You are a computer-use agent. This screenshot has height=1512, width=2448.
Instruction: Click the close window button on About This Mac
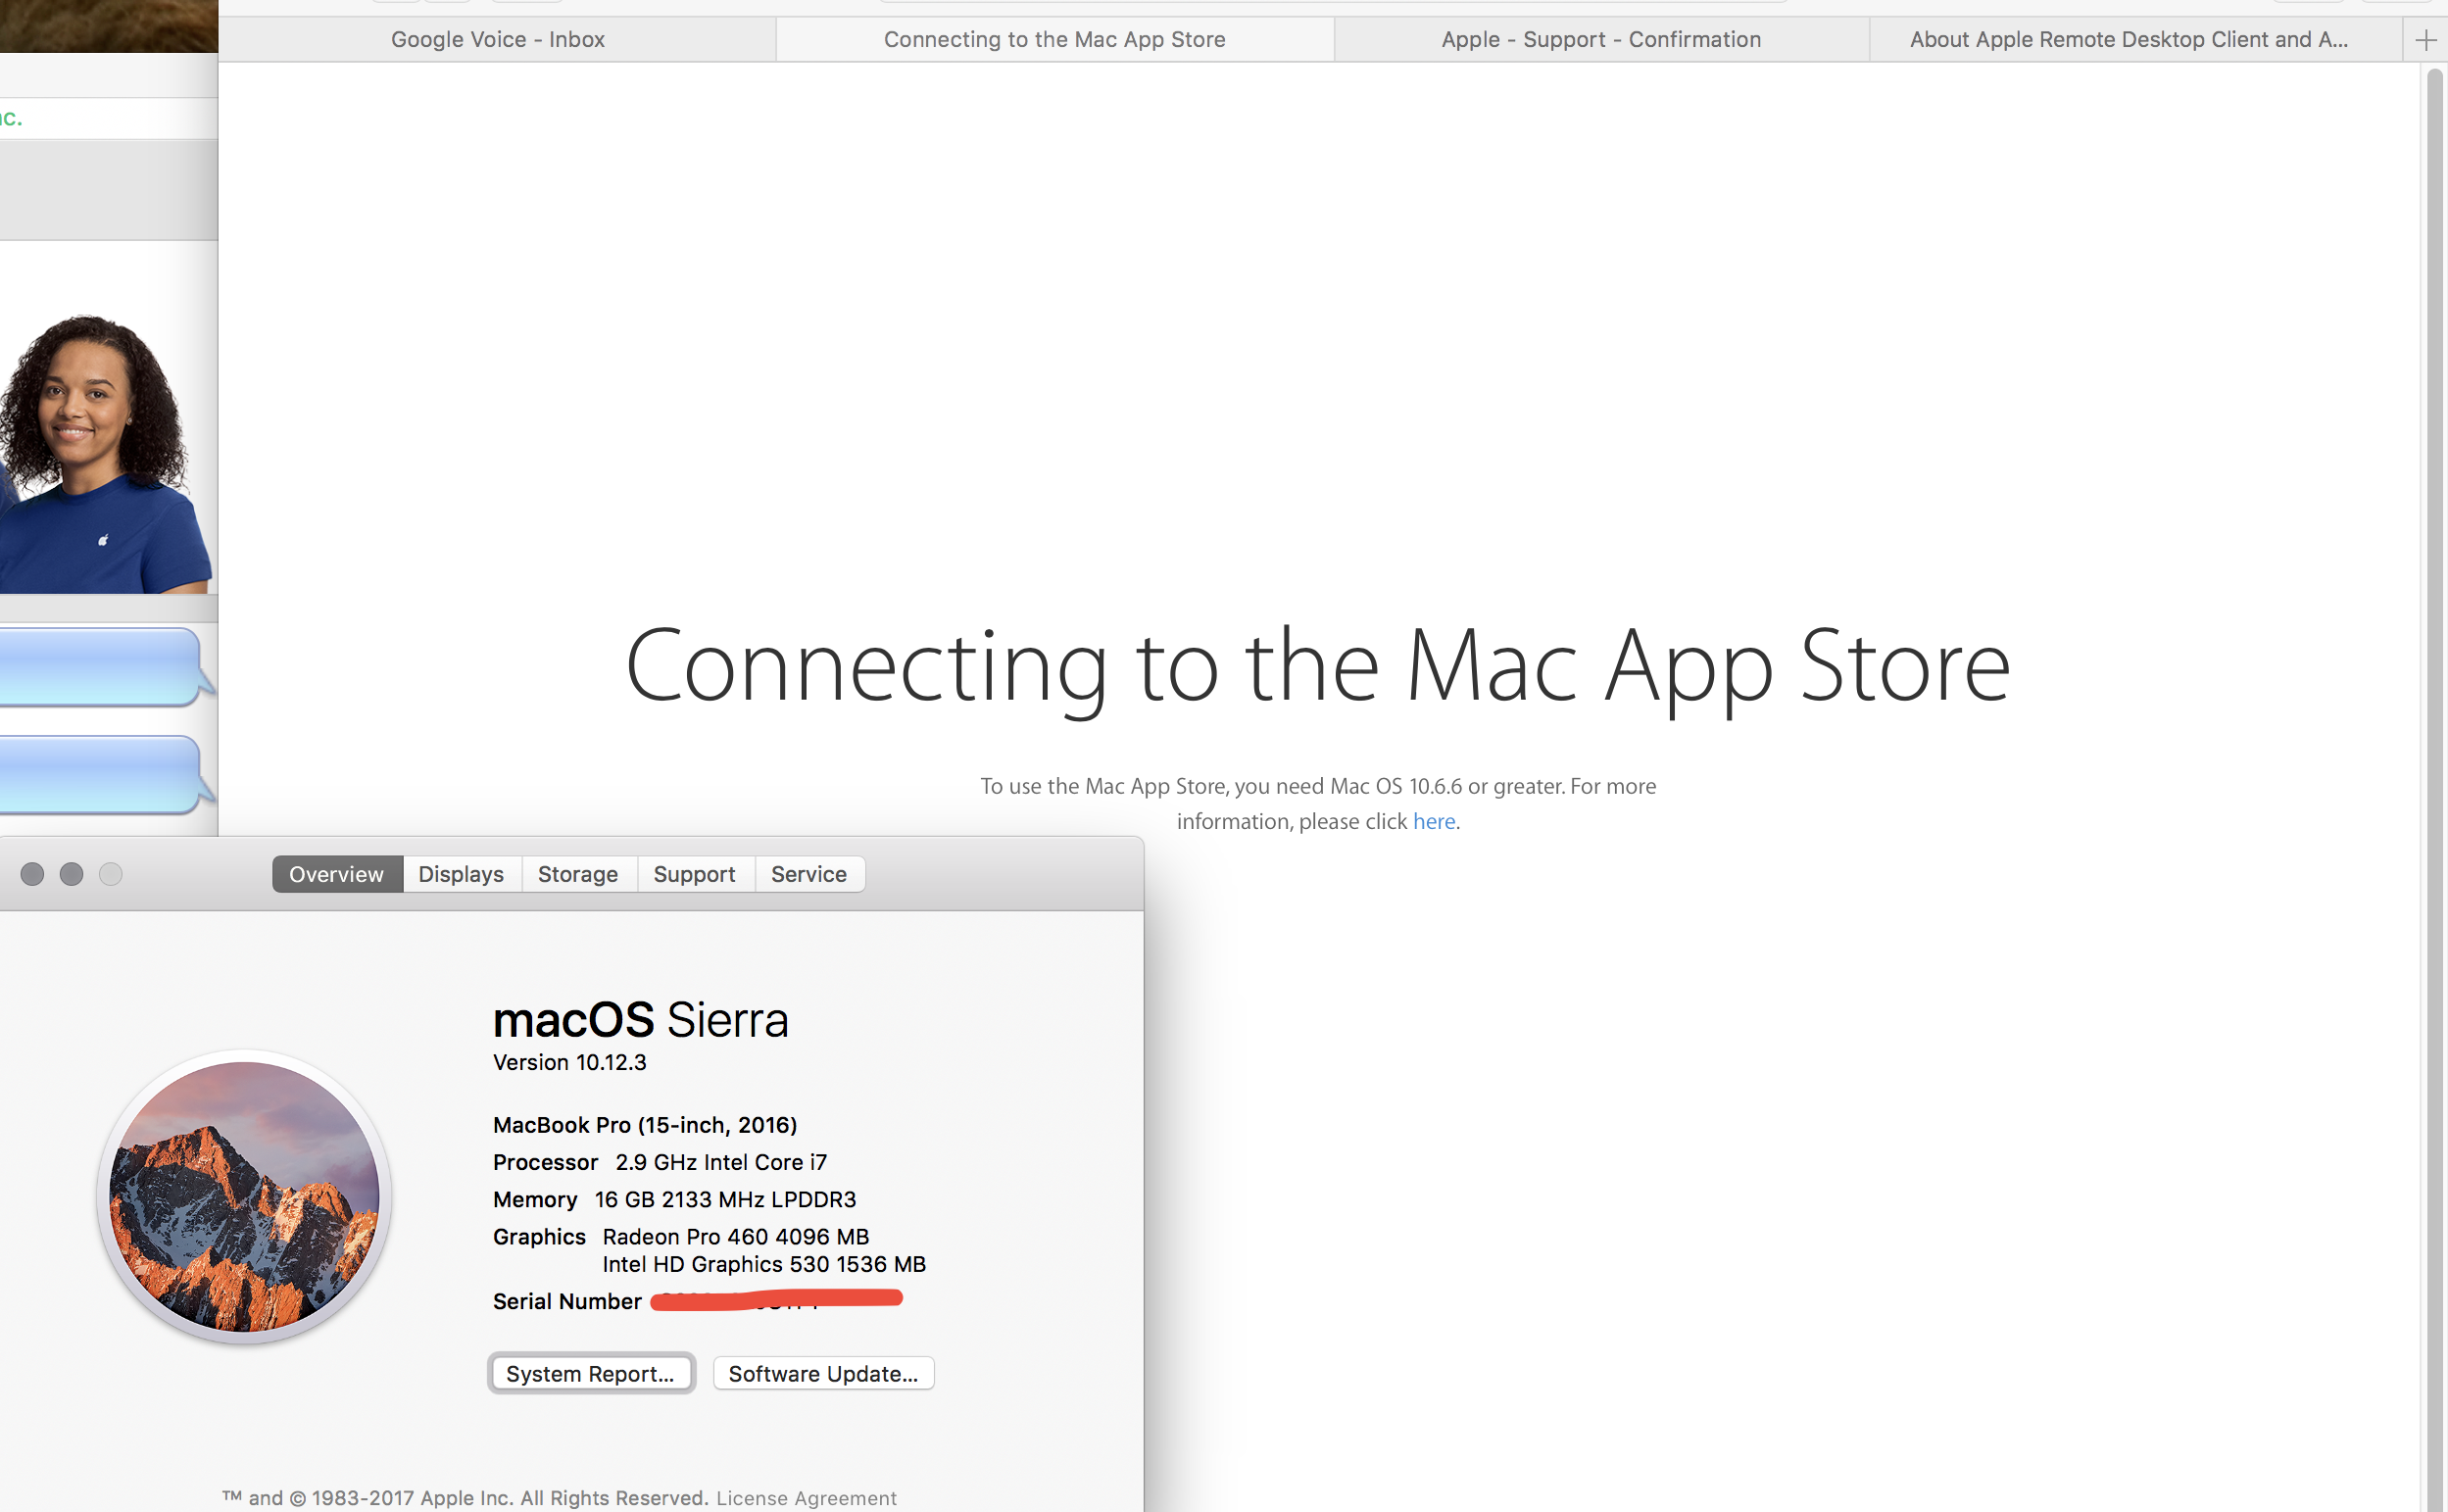[x=32, y=874]
